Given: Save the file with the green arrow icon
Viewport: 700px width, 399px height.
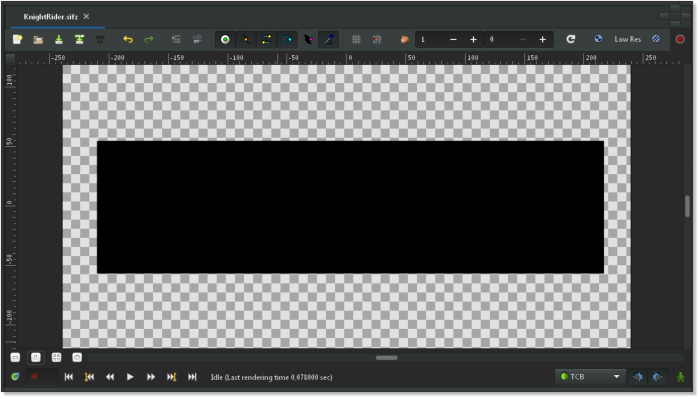Looking at the screenshot, I should (x=58, y=40).
